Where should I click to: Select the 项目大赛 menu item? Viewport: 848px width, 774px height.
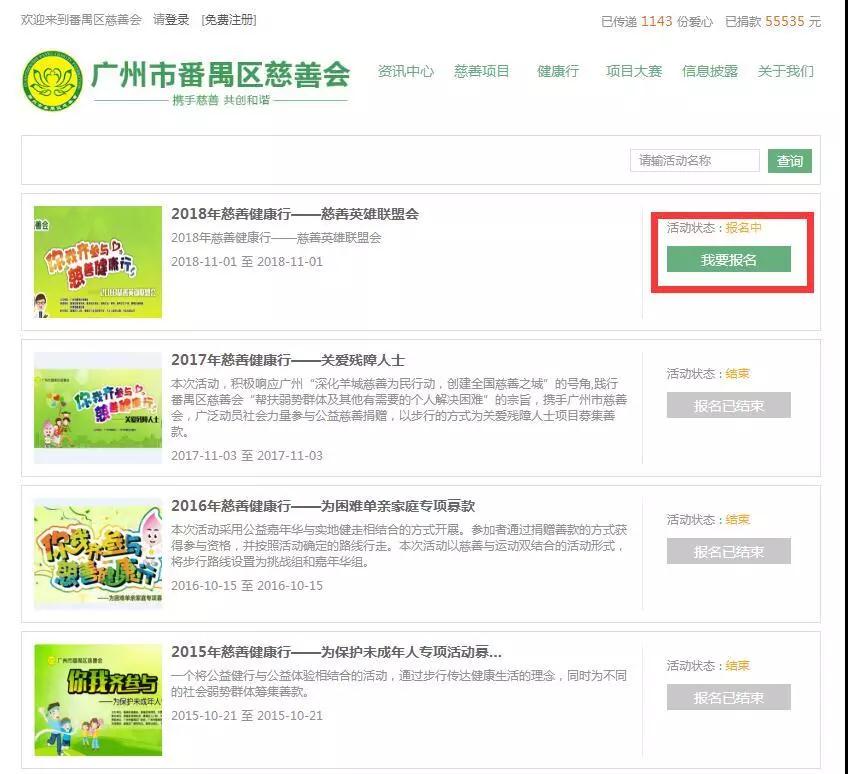(634, 71)
